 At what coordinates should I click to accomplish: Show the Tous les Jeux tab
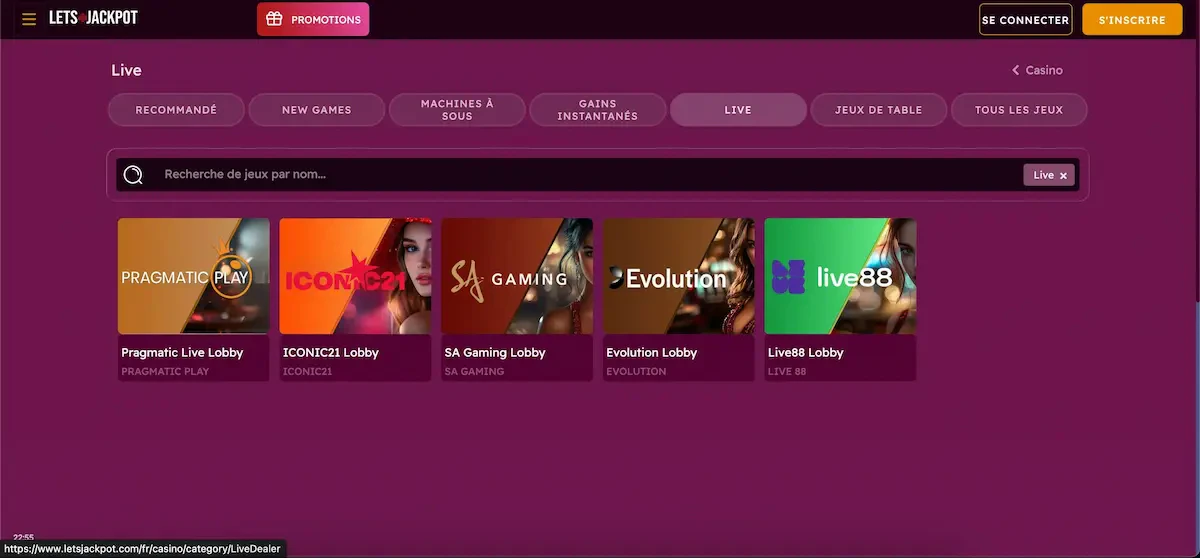1018,110
